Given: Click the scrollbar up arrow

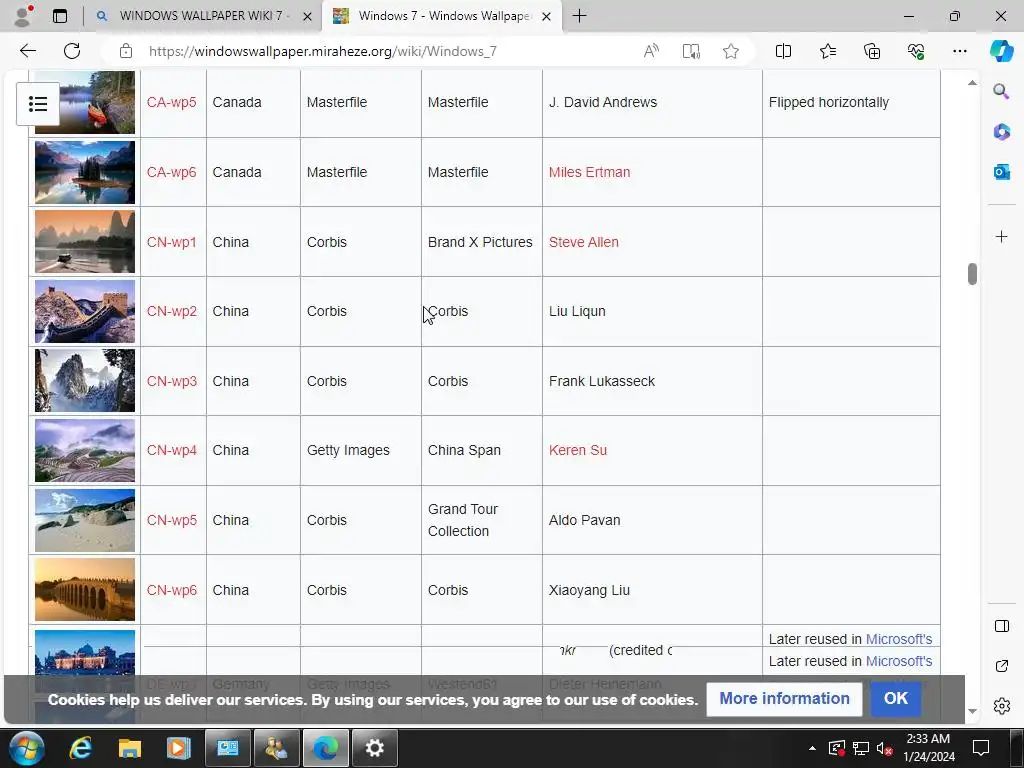Looking at the screenshot, I should click(972, 83).
